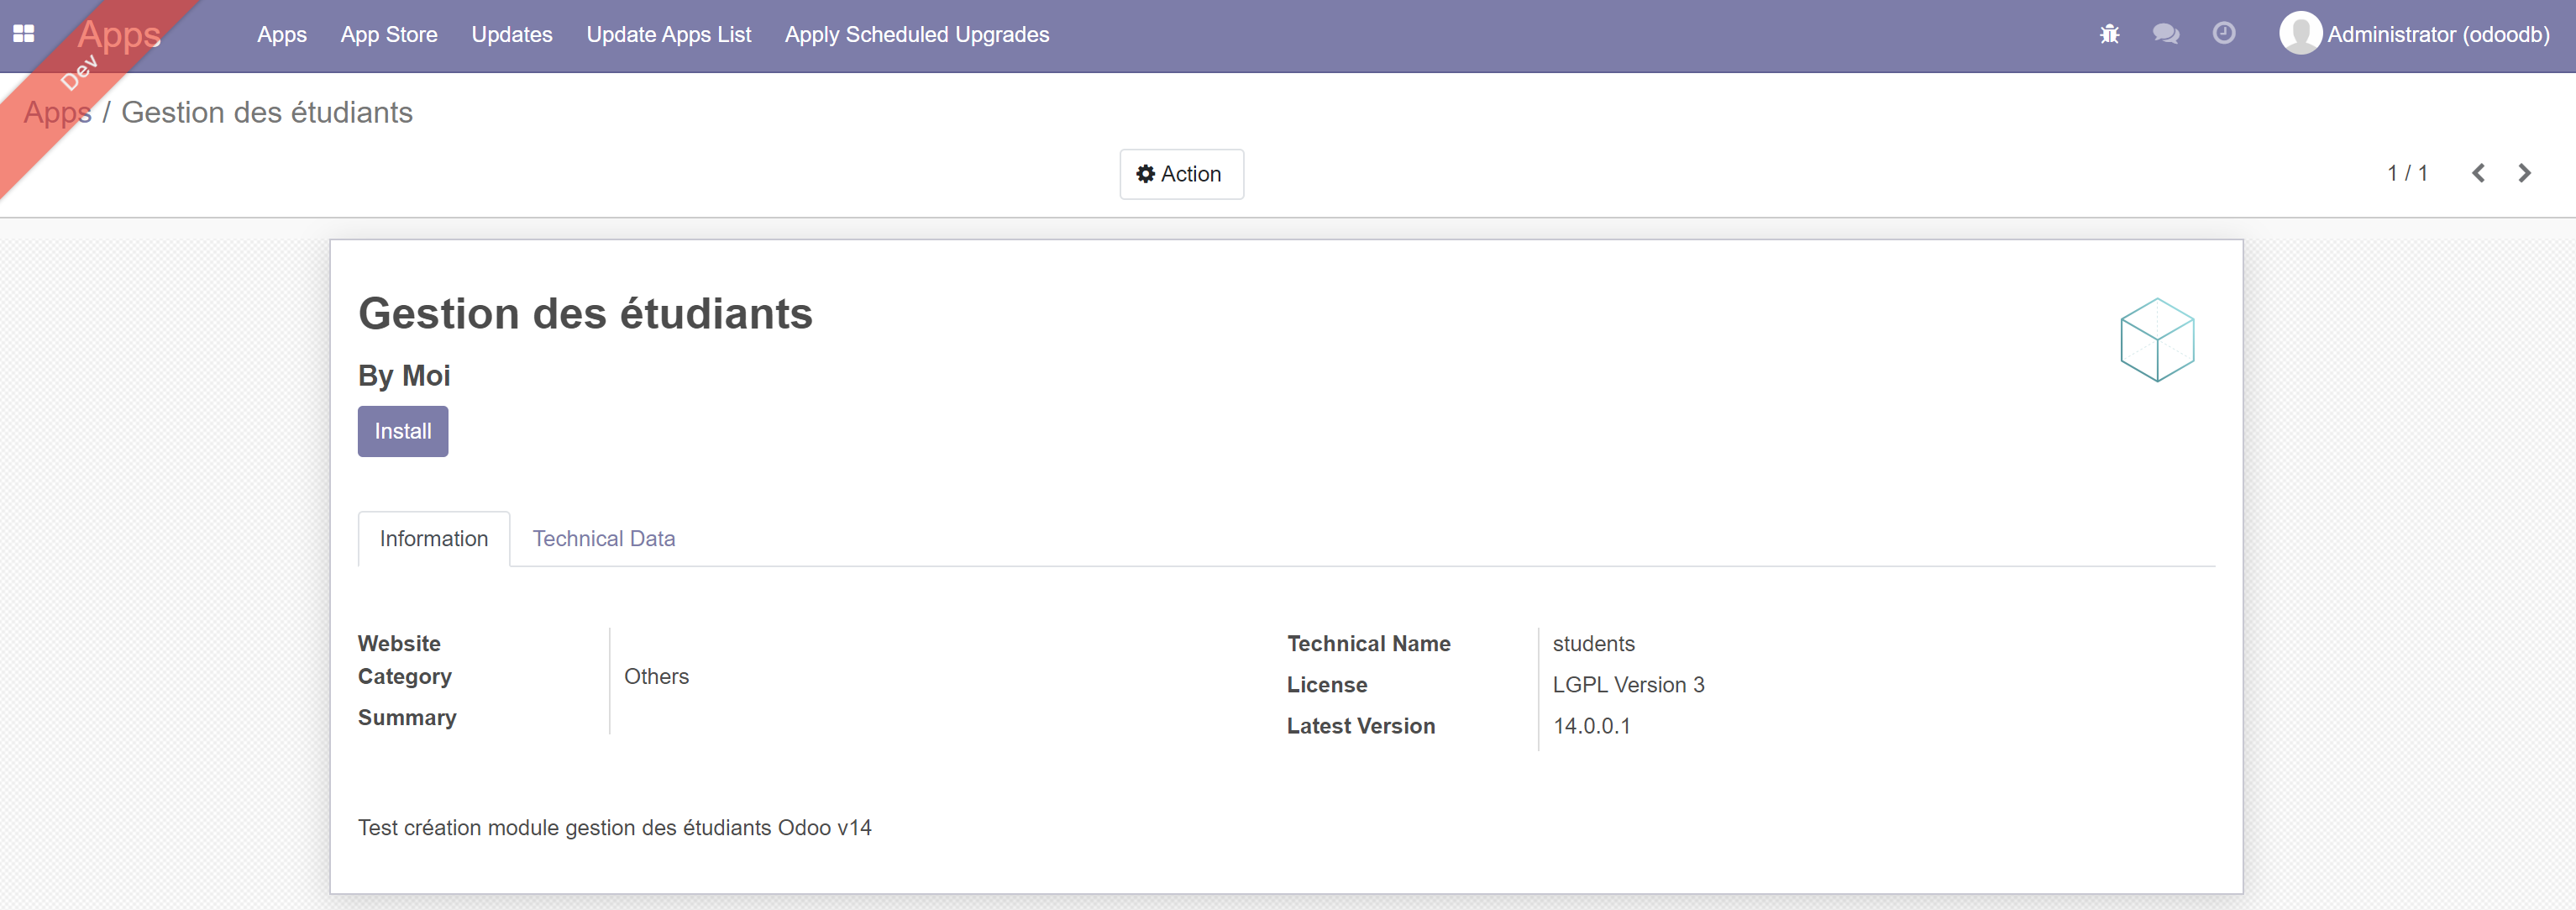This screenshot has width=2576, height=910.
Task: Open the App Store menu
Action: click(x=388, y=34)
